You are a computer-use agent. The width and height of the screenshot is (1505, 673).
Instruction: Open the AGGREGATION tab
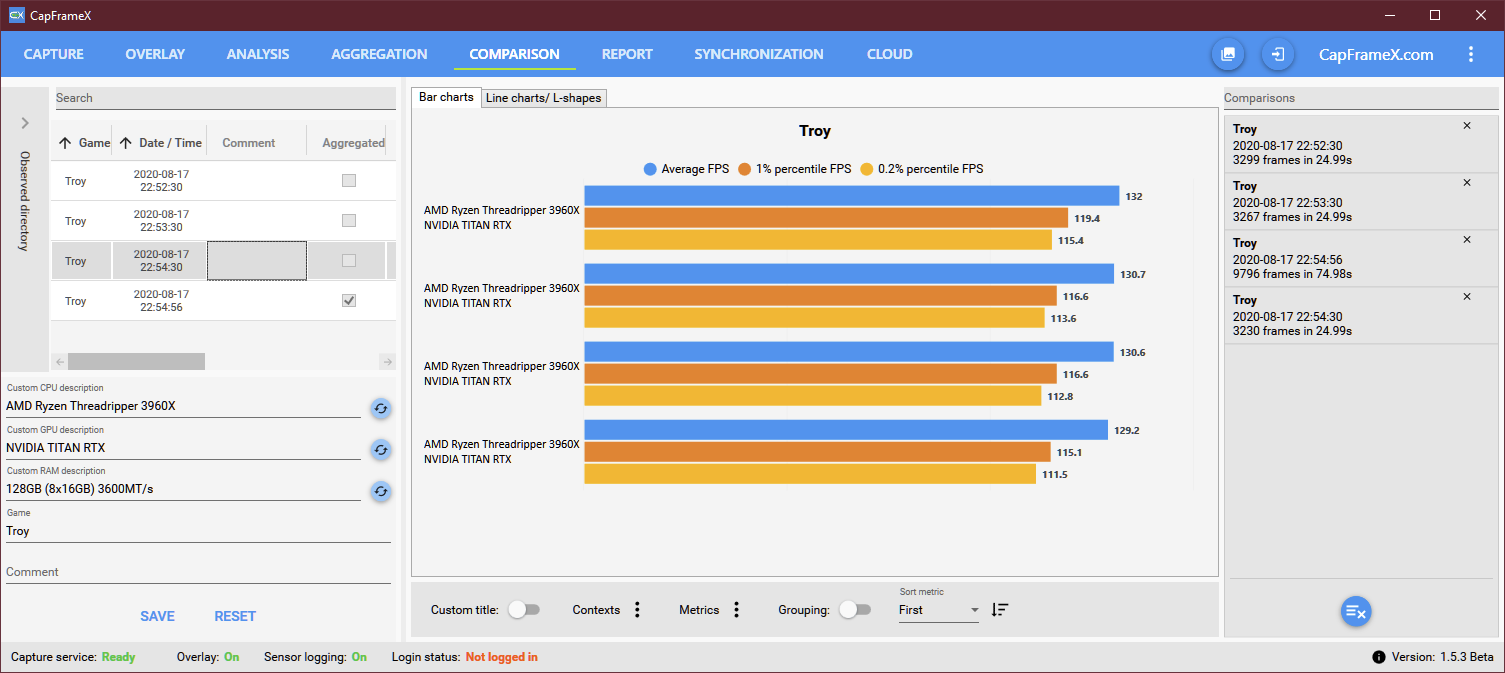(x=379, y=54)
